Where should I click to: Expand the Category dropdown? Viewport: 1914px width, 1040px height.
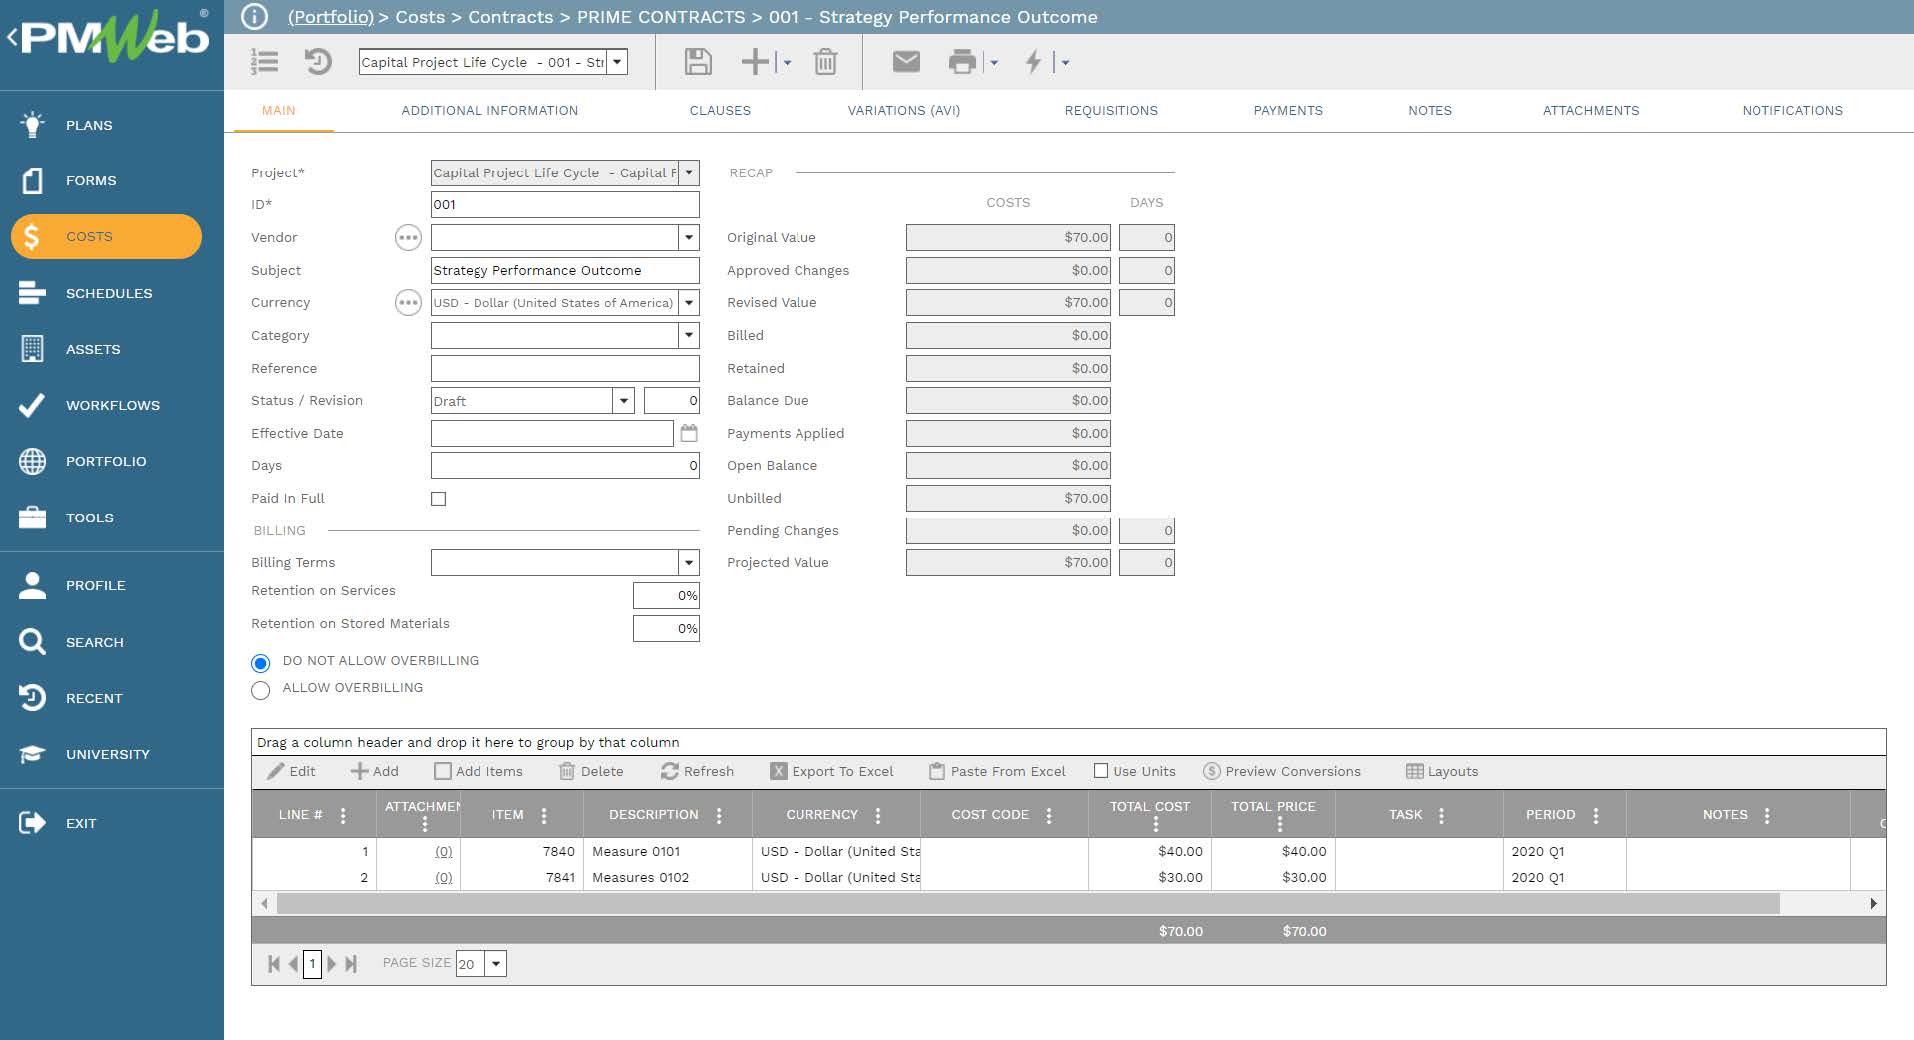689,335
